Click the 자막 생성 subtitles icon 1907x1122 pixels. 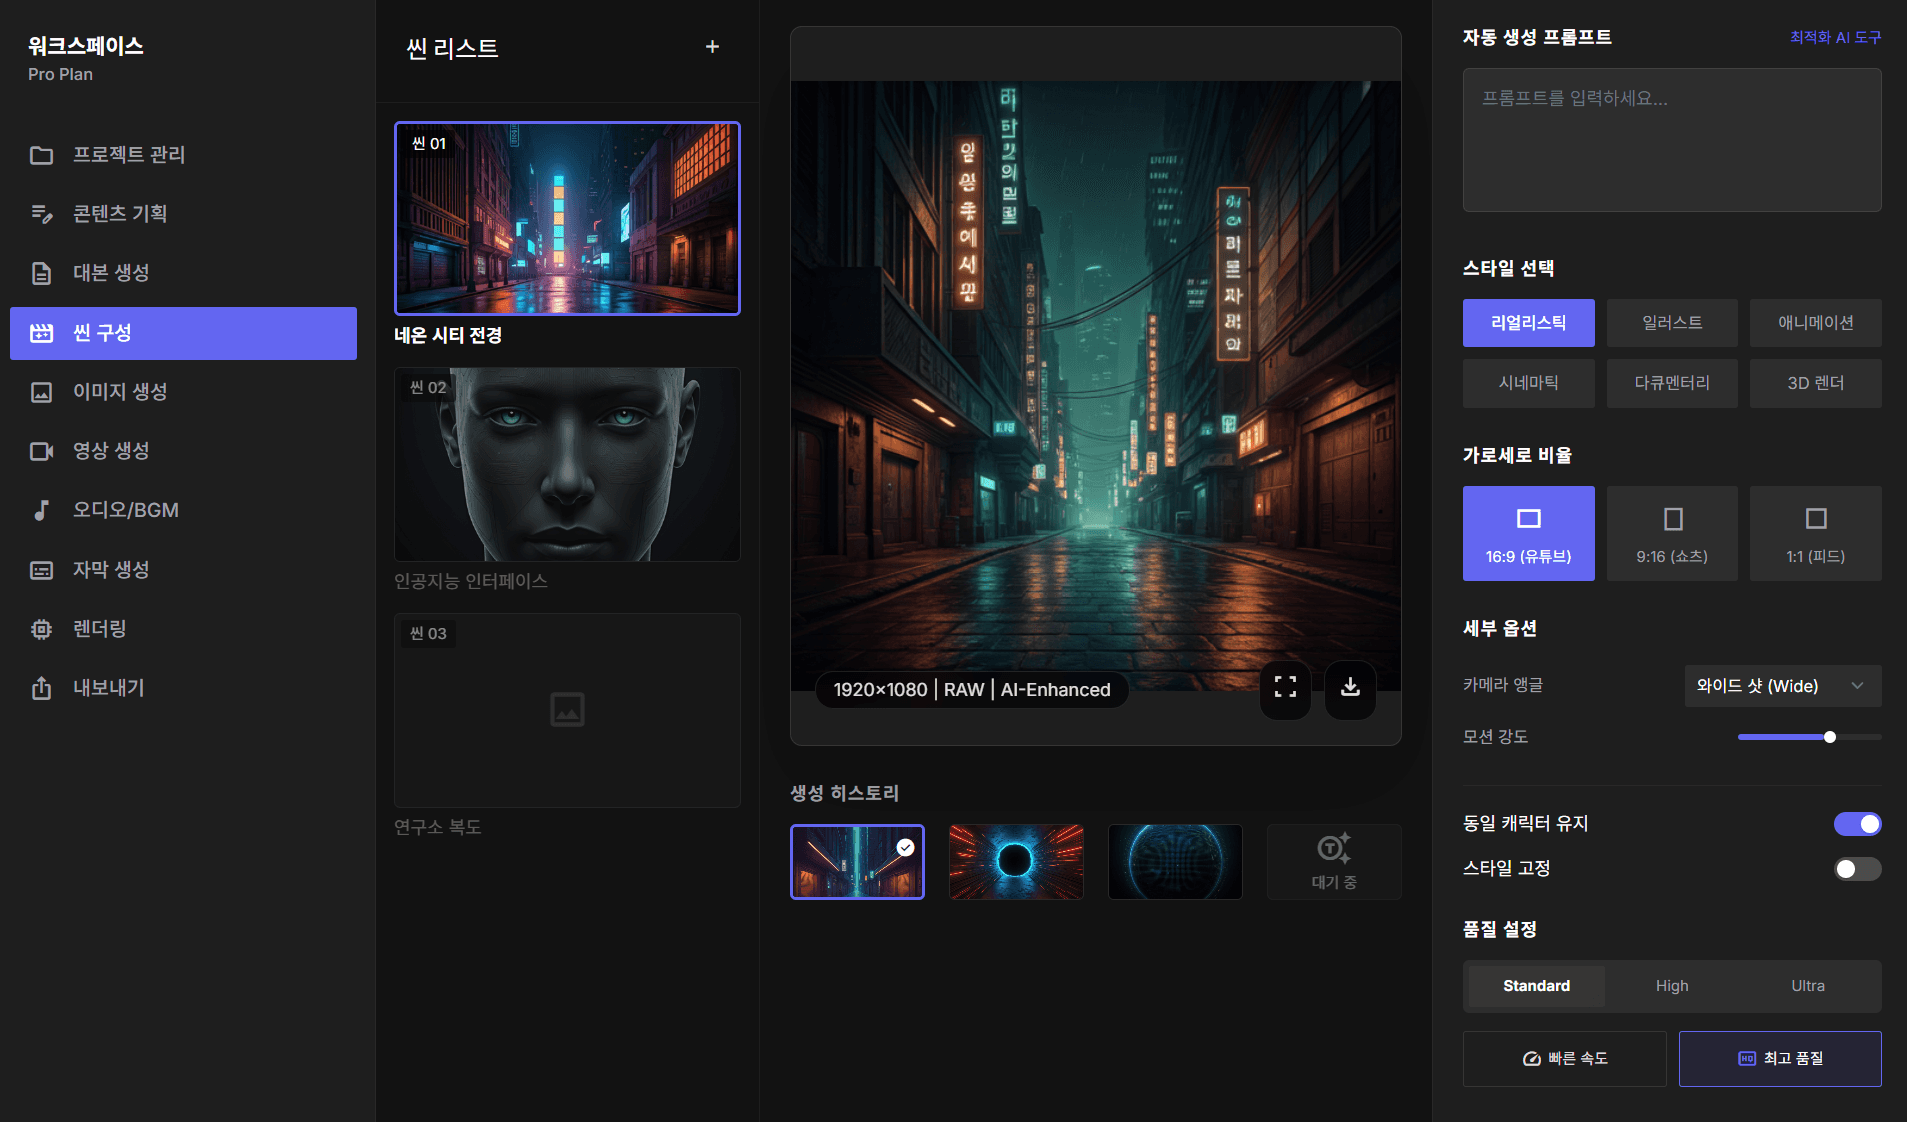[41, 570]
